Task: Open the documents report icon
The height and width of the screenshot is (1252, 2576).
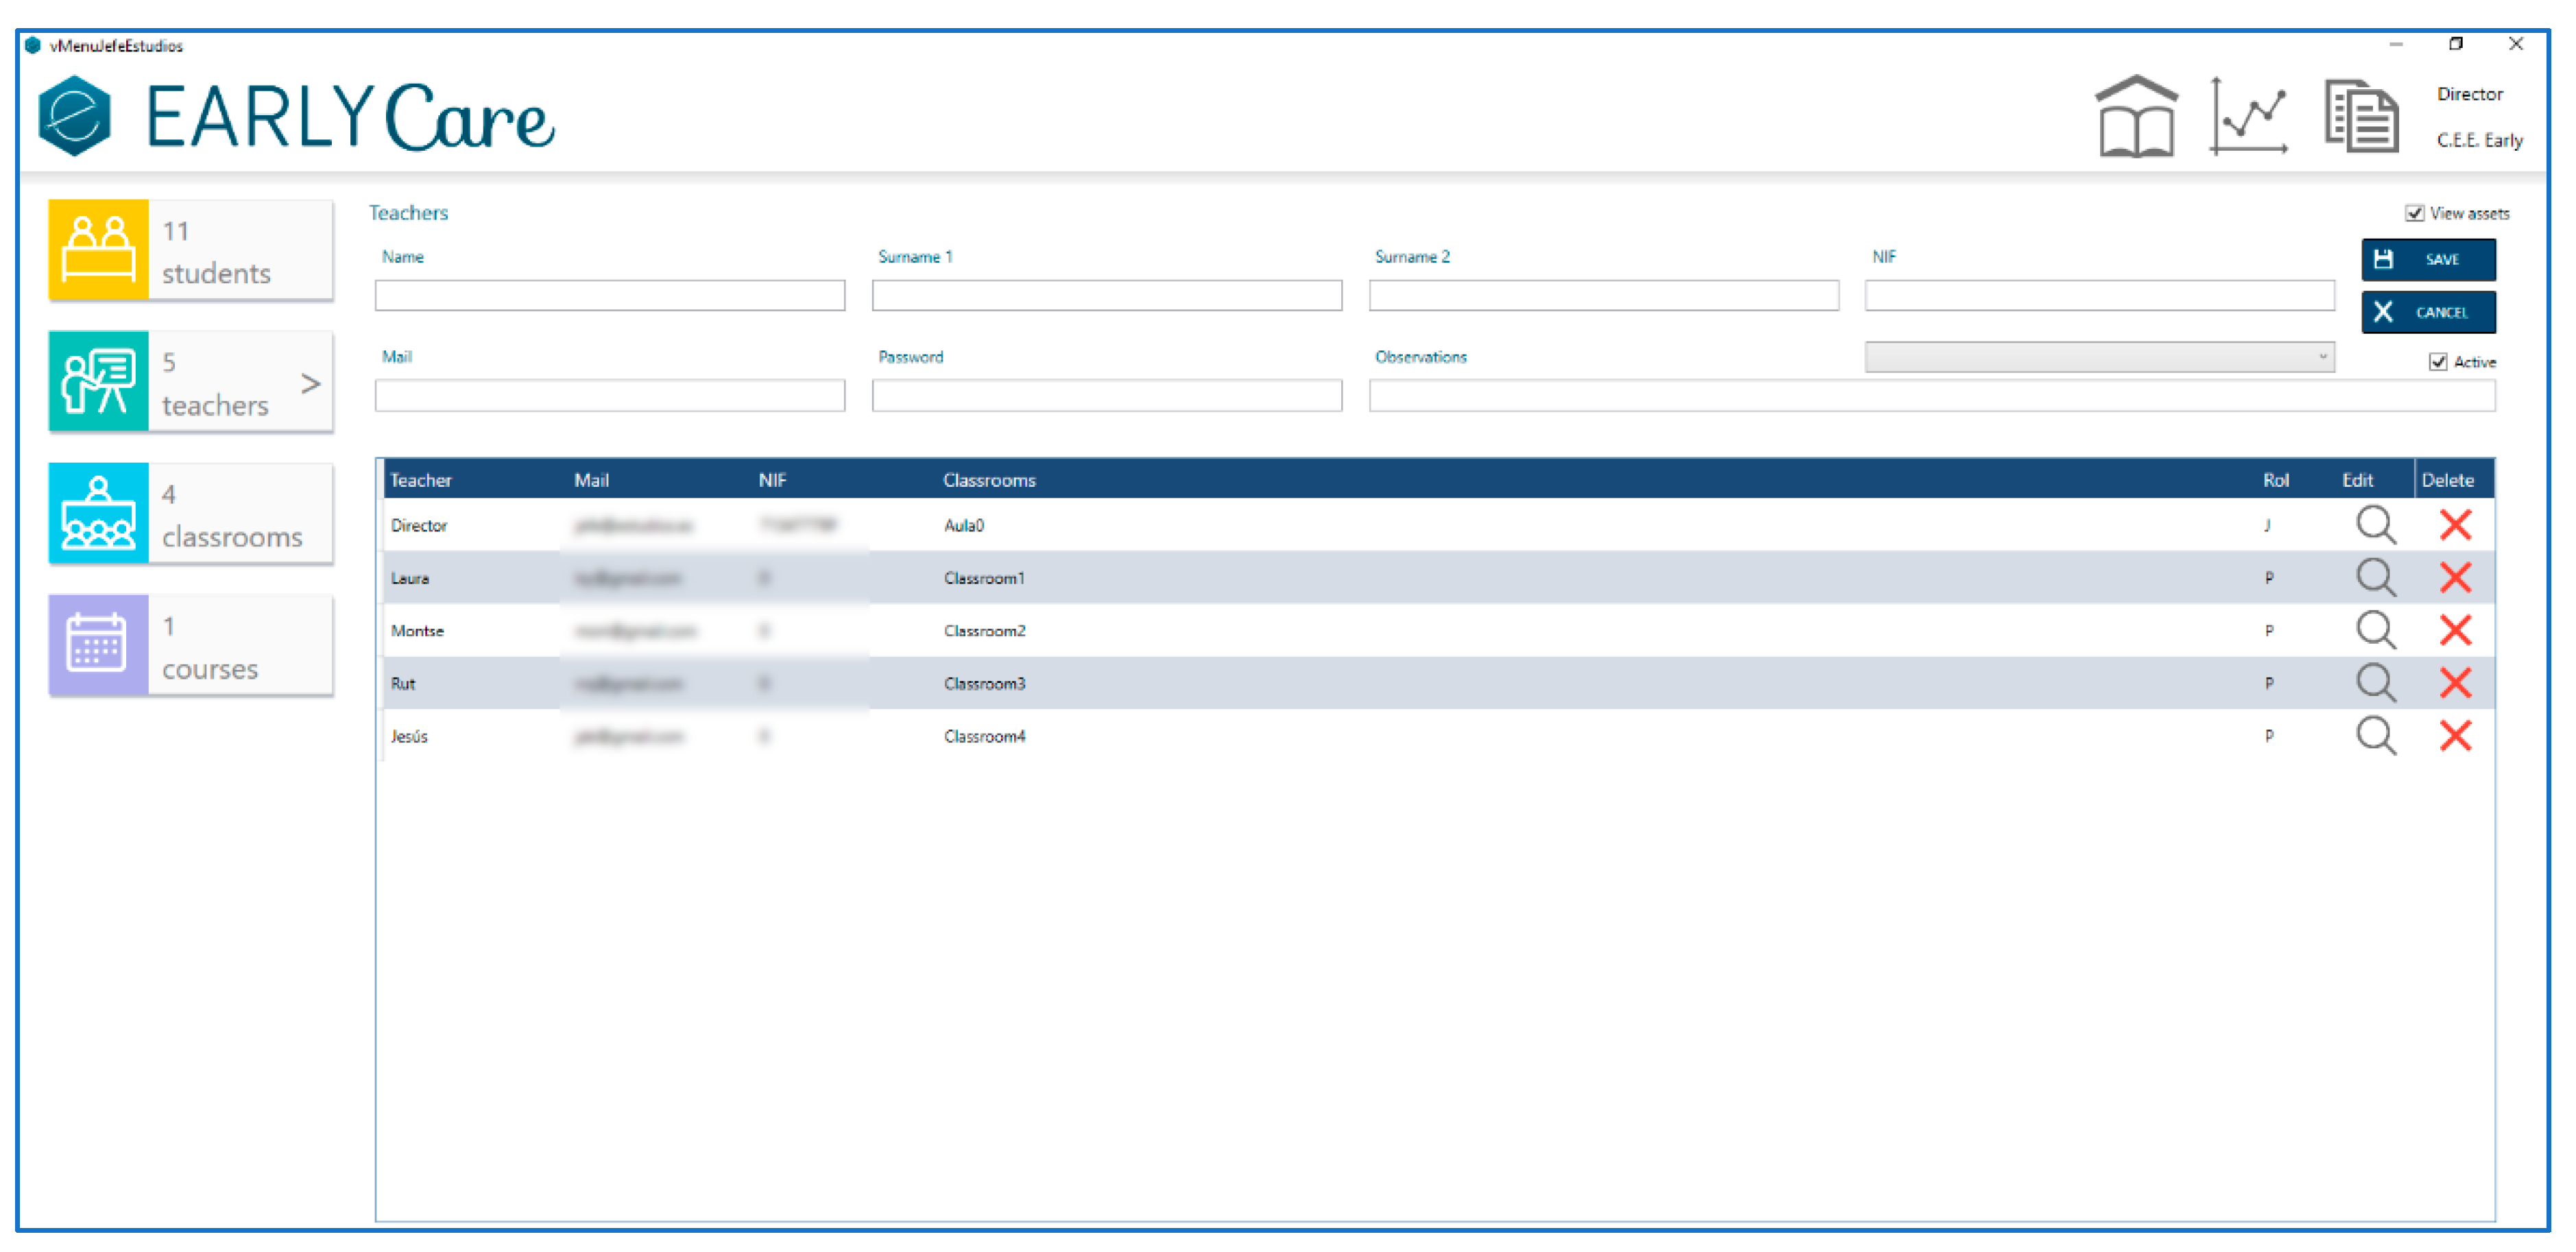Action: (2361, 118)
